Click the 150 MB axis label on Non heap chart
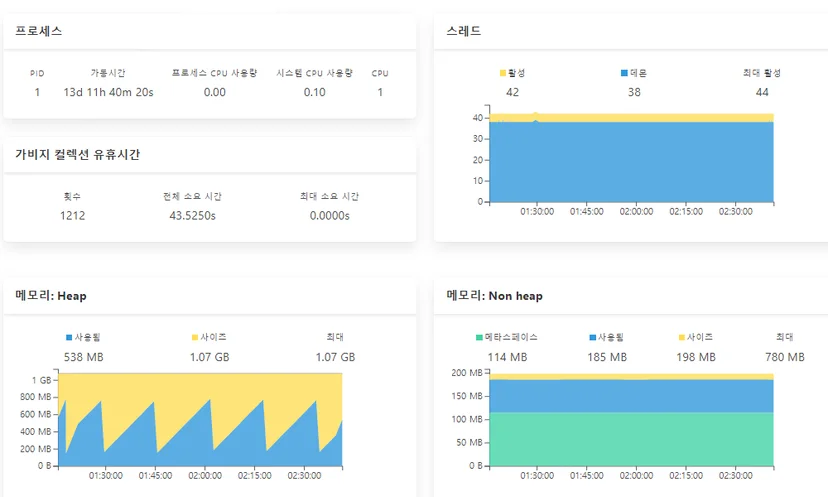Image resolution: width=828 pixels, height=497 pixels. (x=467, y=396)
